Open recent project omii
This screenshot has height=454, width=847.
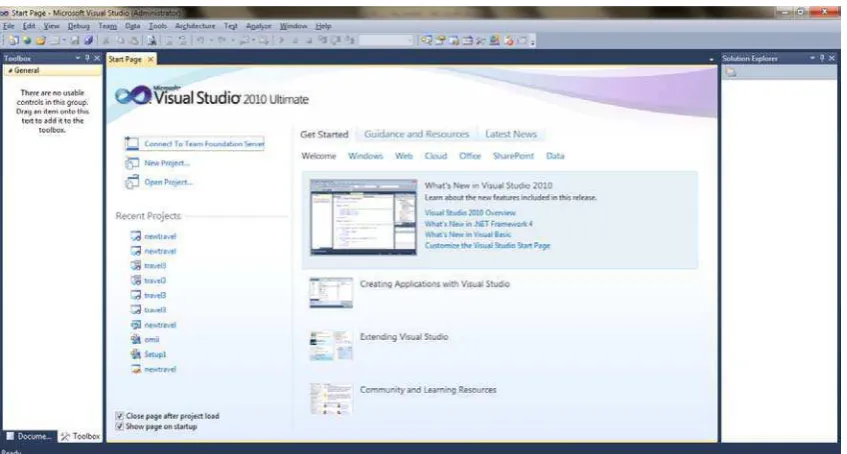152,339
